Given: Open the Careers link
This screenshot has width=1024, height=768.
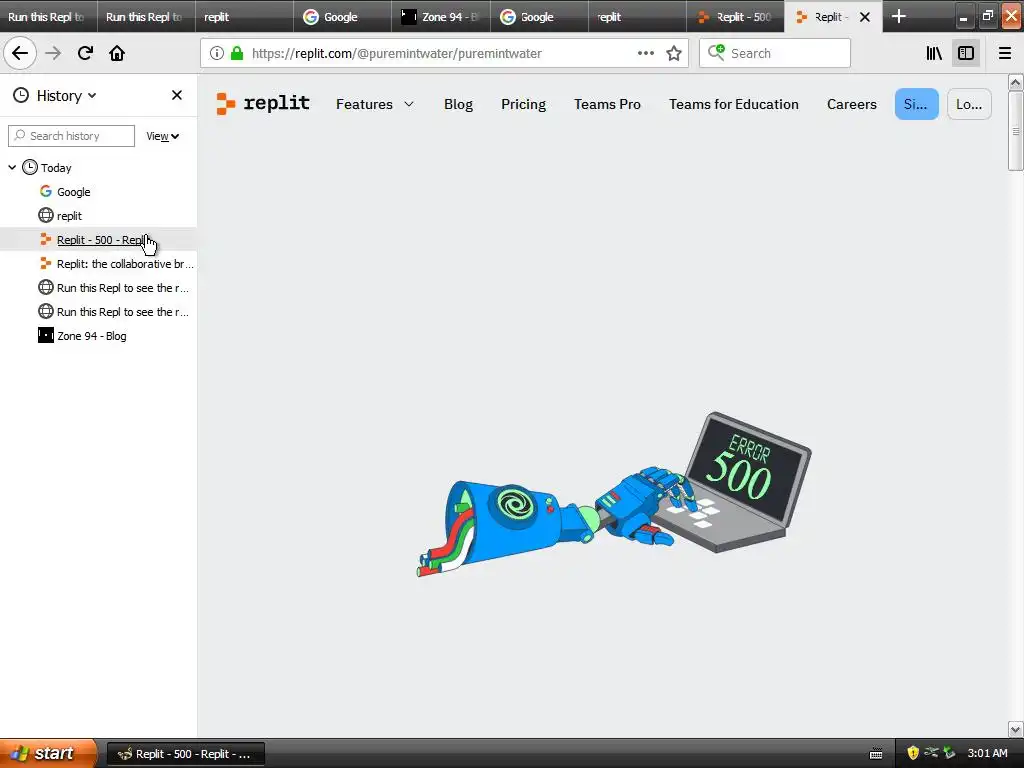Looking at the screenshot, I should point(852,104).
